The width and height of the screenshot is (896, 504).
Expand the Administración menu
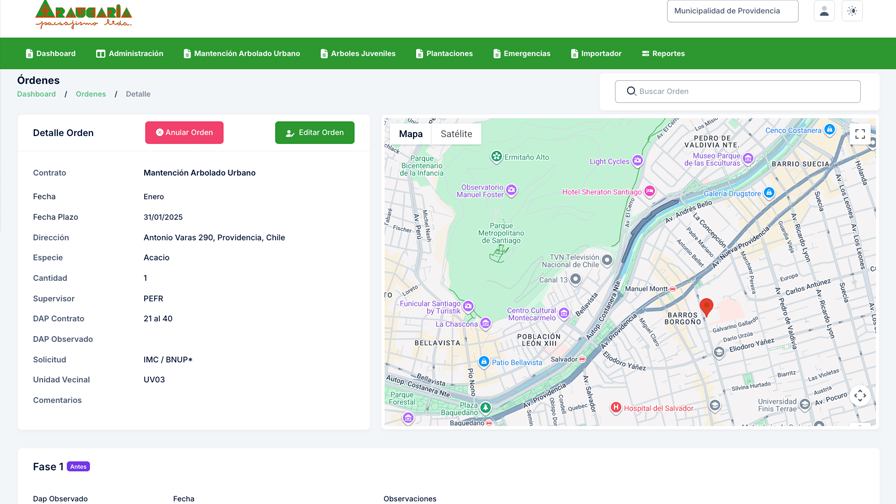pyautogui.click(x=129, y=54)
